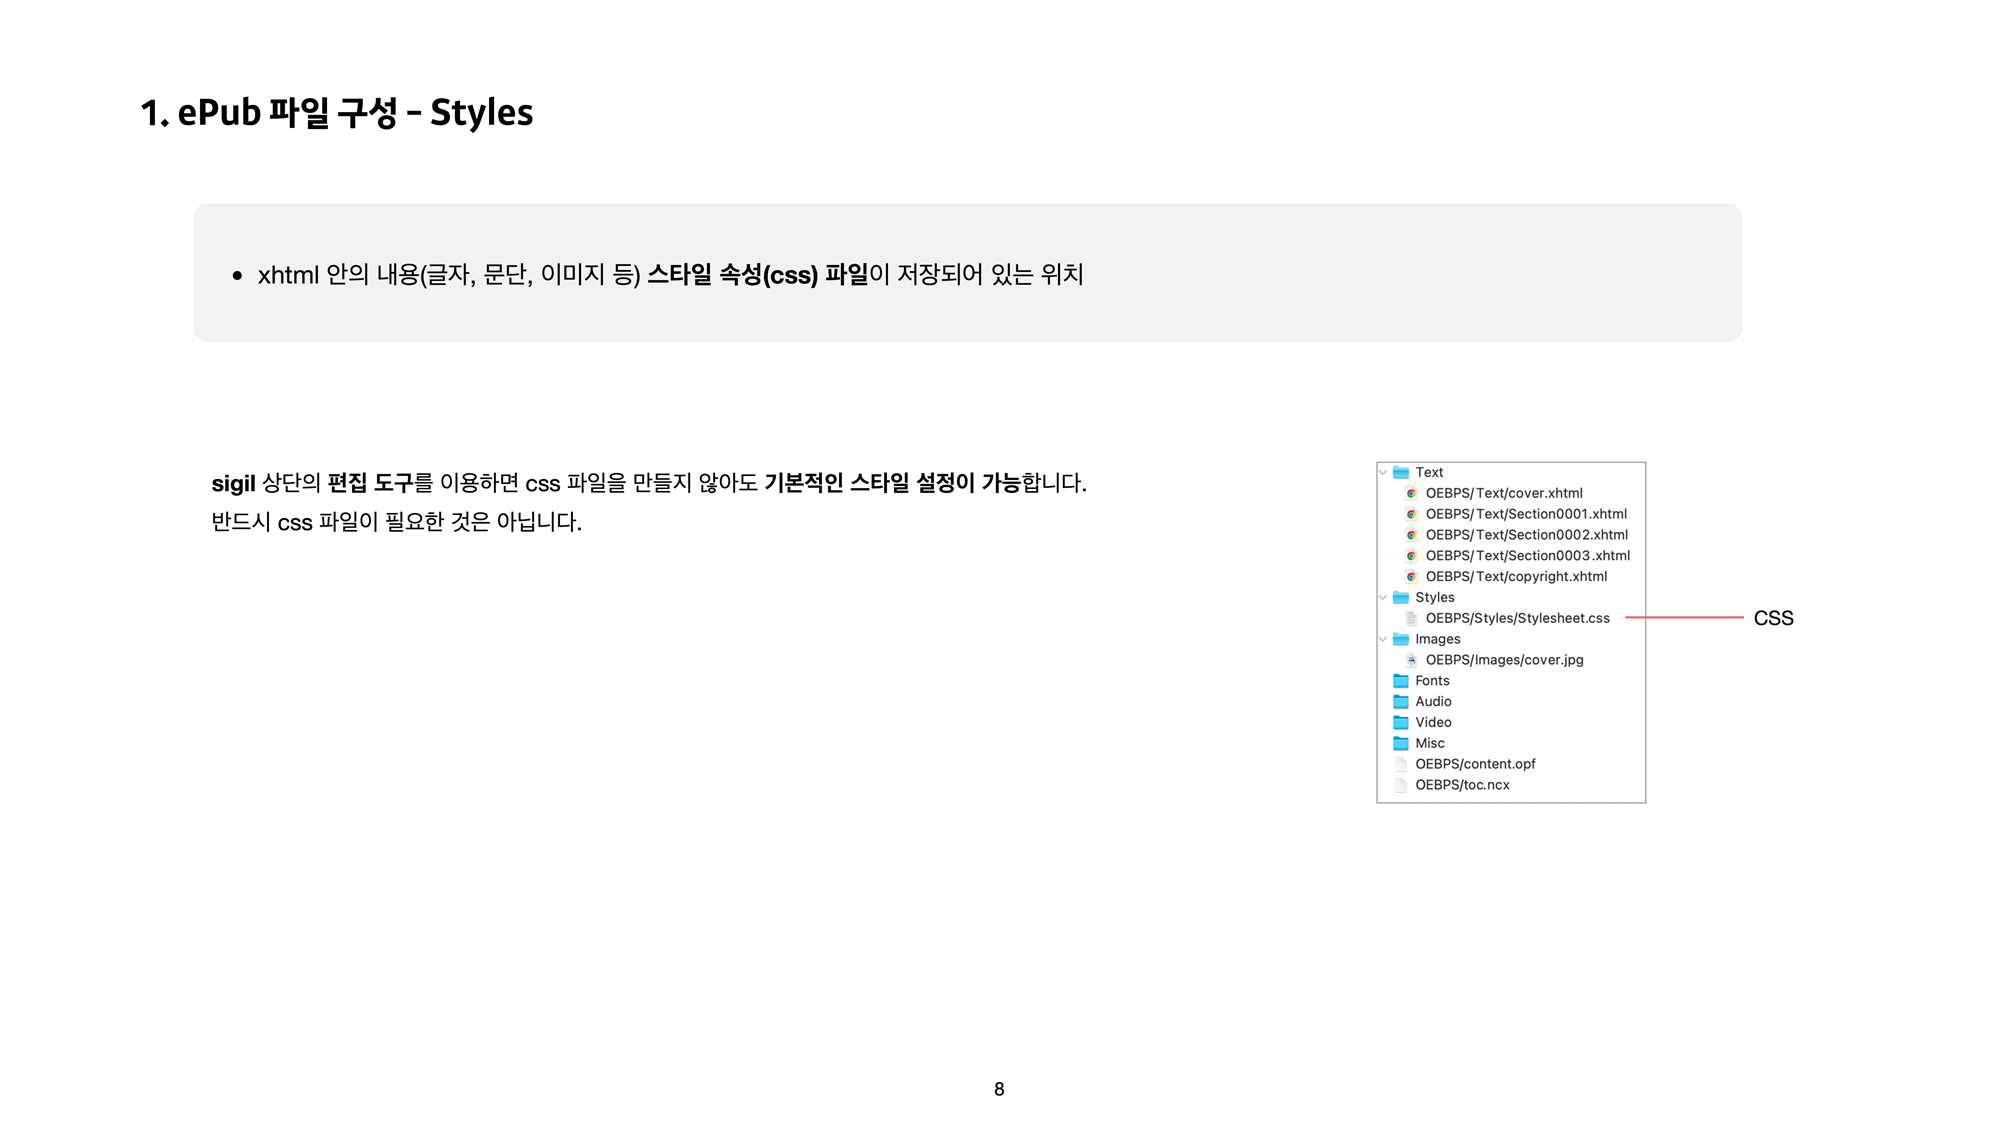Screen dimensions: 2000x1125
Task: Click the Fonts folder icon
Action: coord(1401,681)
